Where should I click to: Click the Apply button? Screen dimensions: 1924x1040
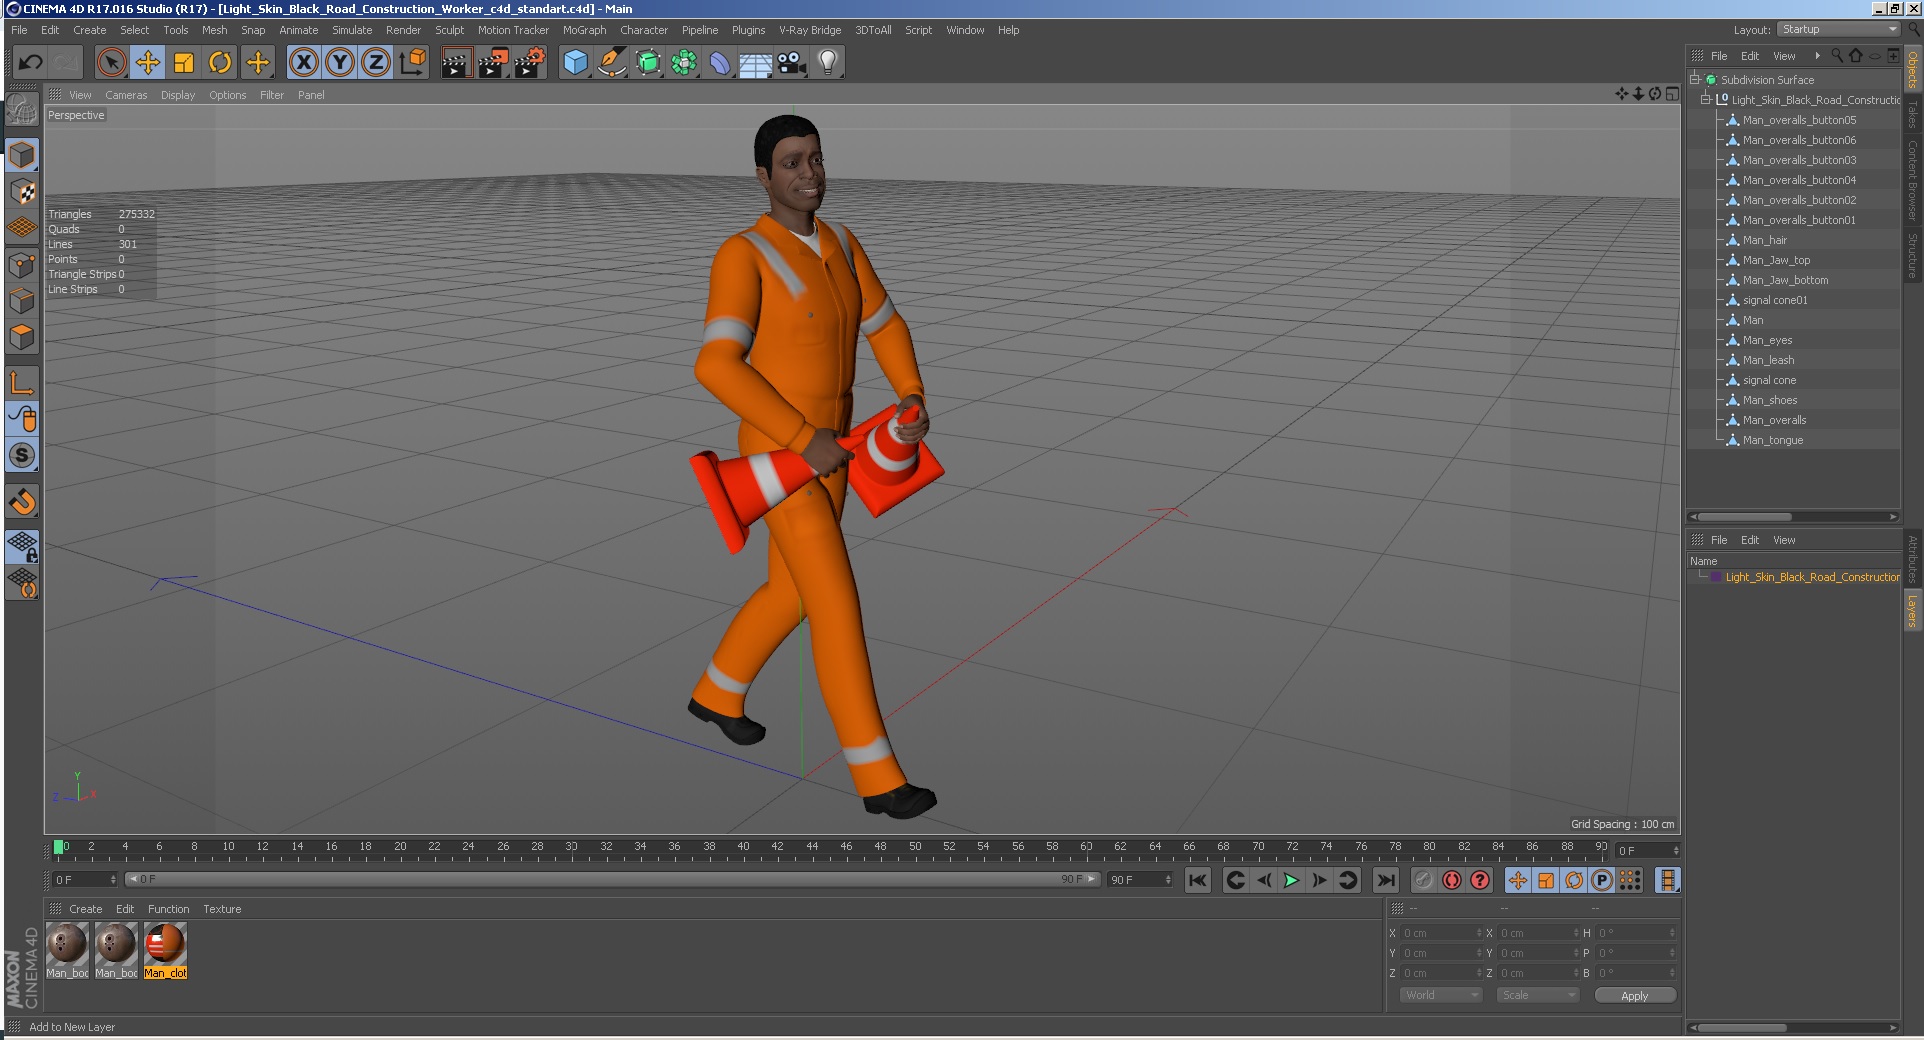1635,995
